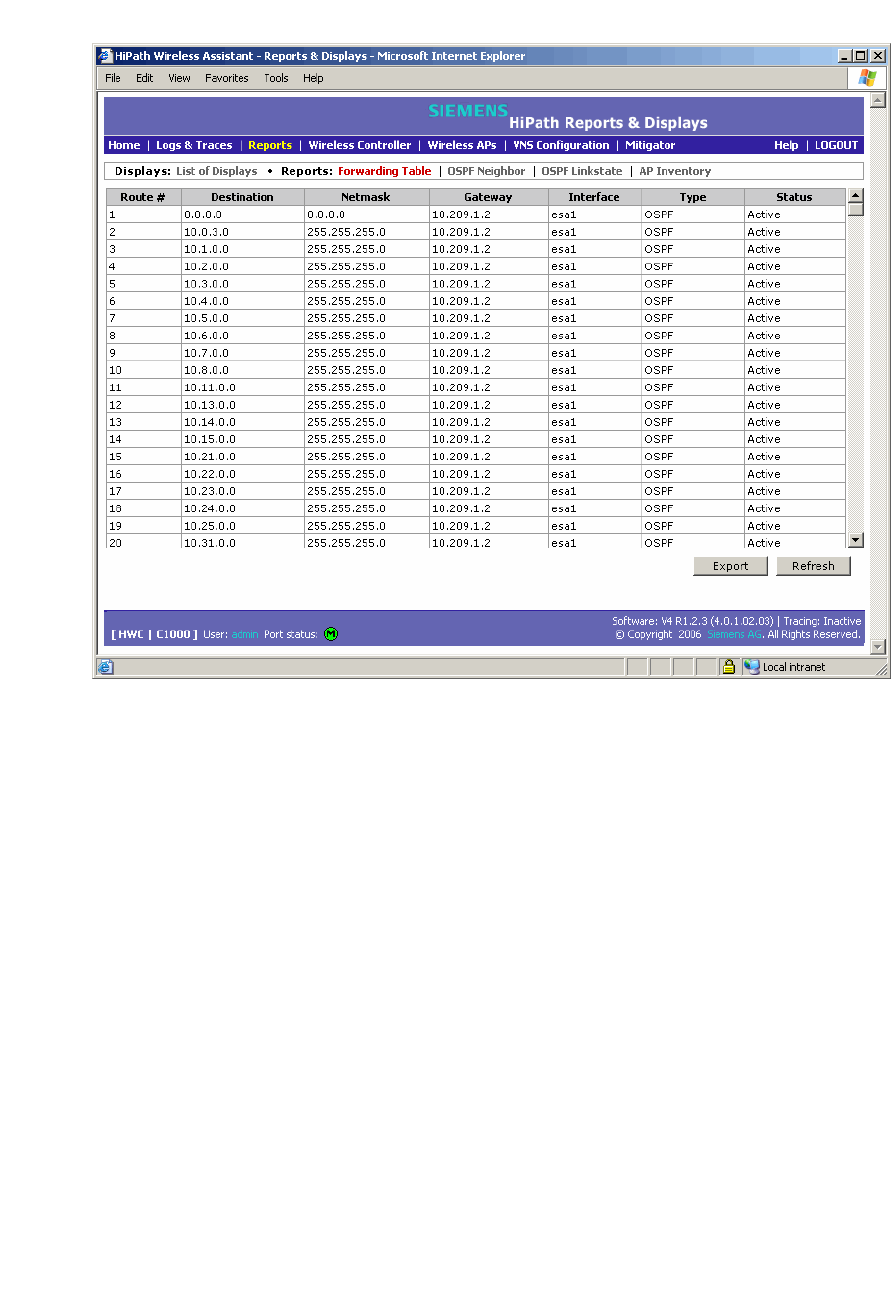Viewport: 891px width, 1314px height.
Task: Click destination cell 10.1.0.0
Action: pyautogui.click(x=243, y=249)
